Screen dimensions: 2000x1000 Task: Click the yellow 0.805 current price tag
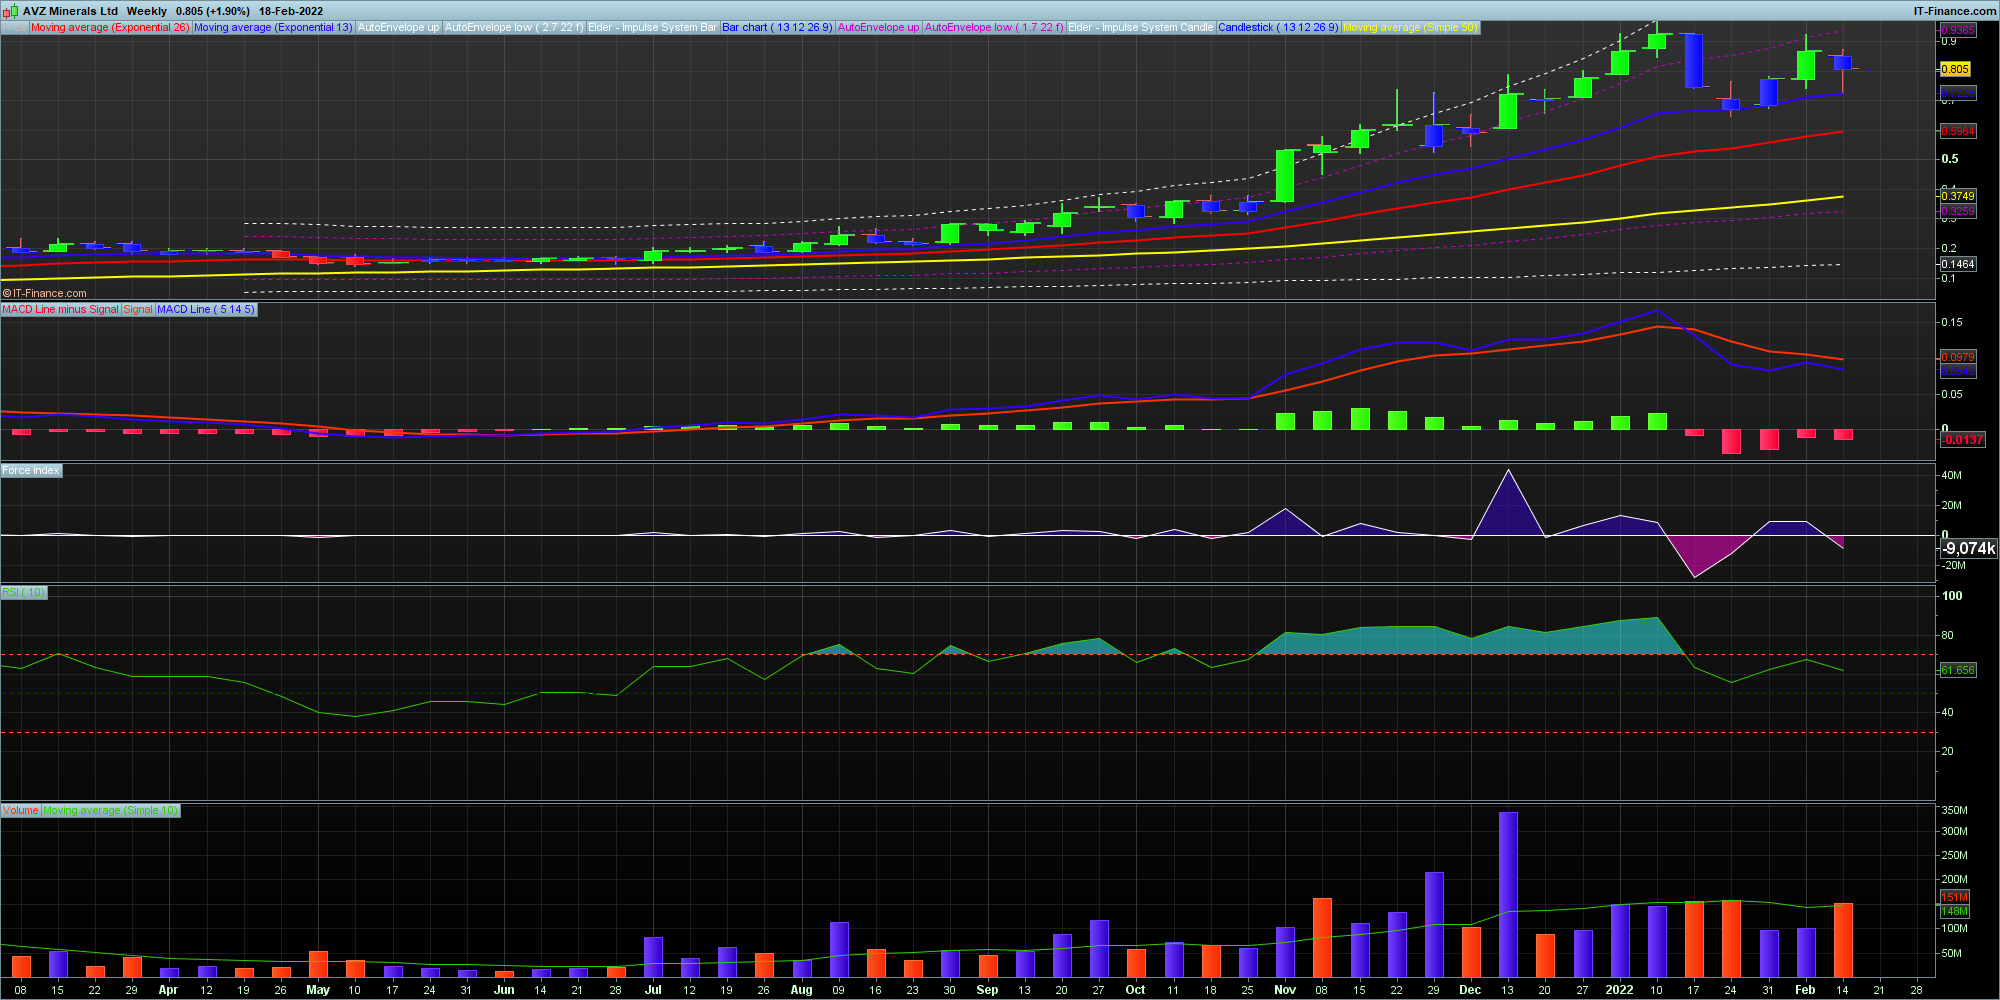[x=1955, y=69]
